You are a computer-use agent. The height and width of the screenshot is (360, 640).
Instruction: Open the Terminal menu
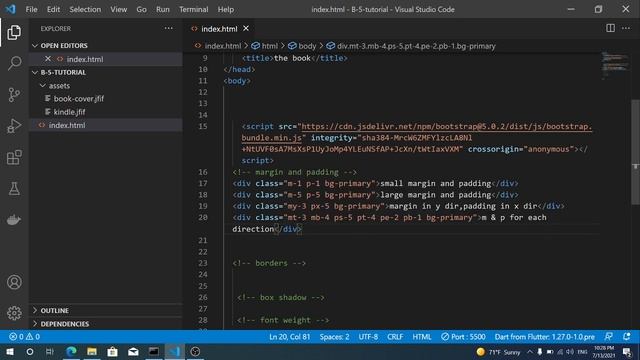point(193,9)
